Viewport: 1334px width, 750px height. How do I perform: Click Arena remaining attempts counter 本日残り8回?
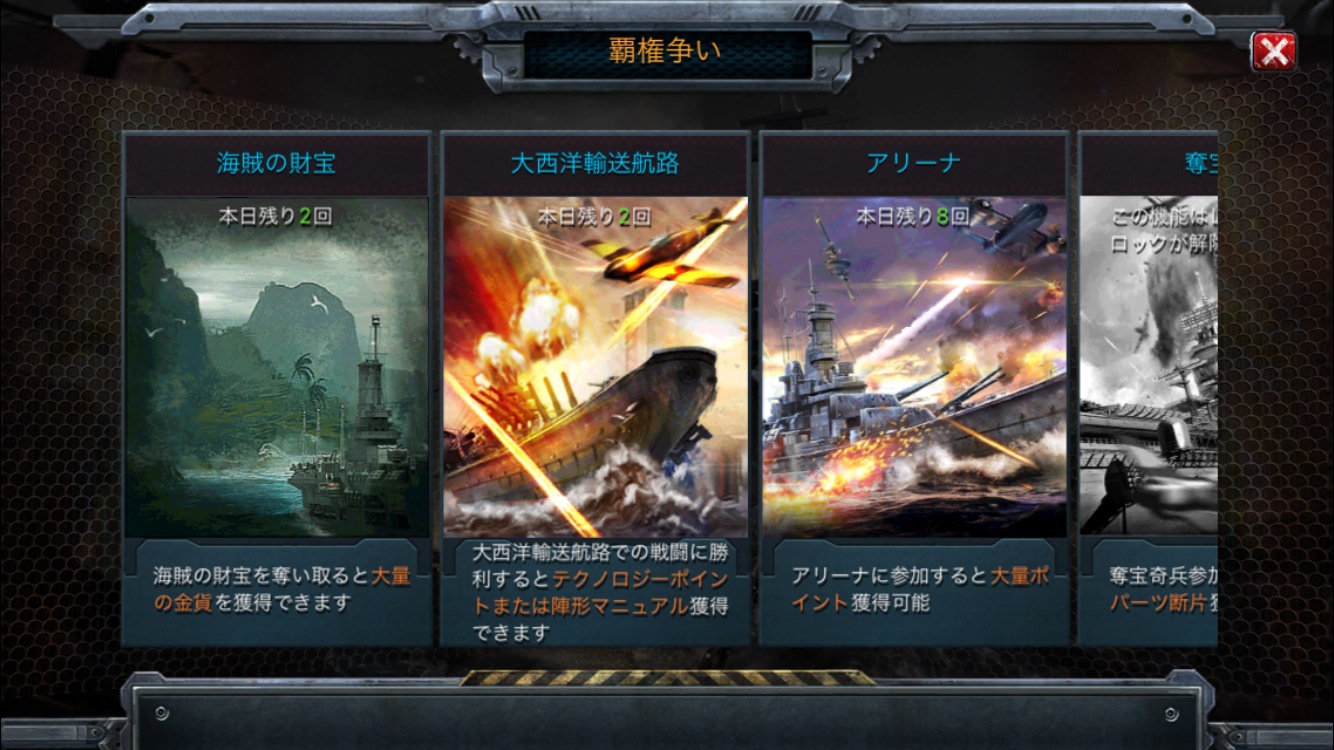[x=914, y=217]
